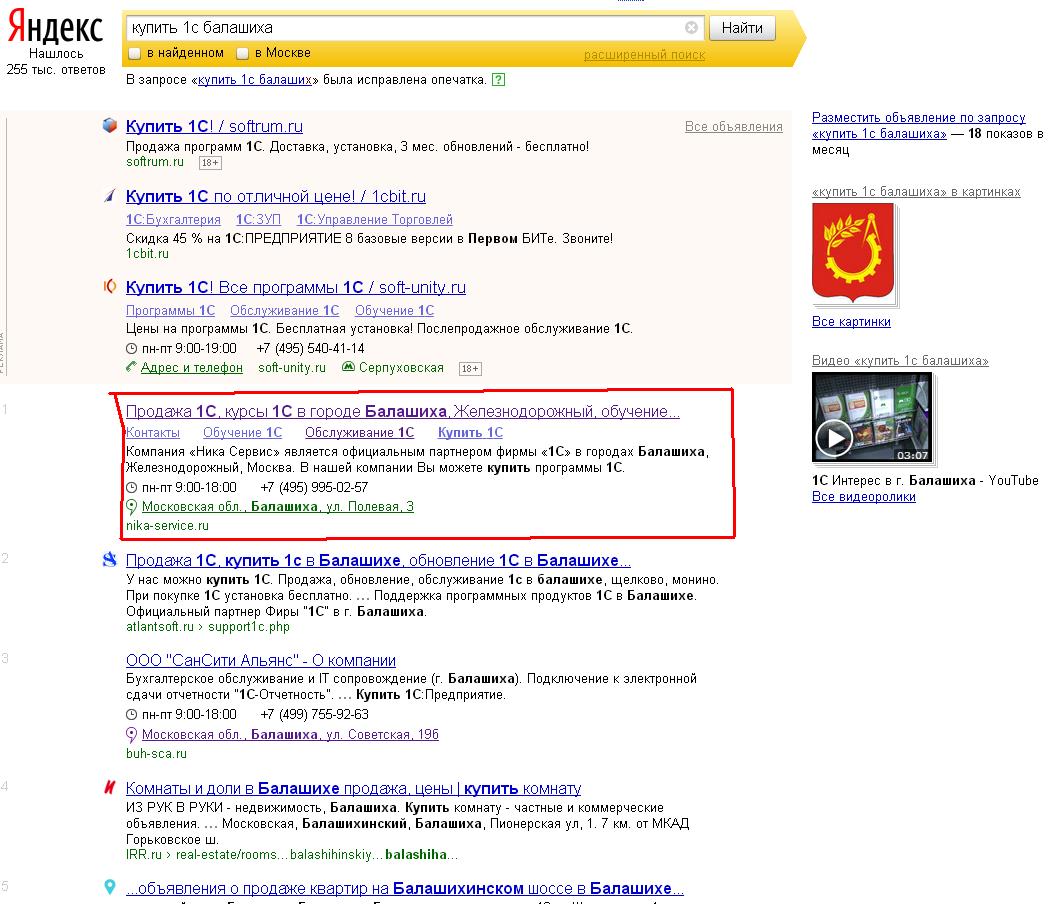This screenshot has height=904, width=1061.
Task: Click the Серпуховская metro icon
Action: click(348, 367)
